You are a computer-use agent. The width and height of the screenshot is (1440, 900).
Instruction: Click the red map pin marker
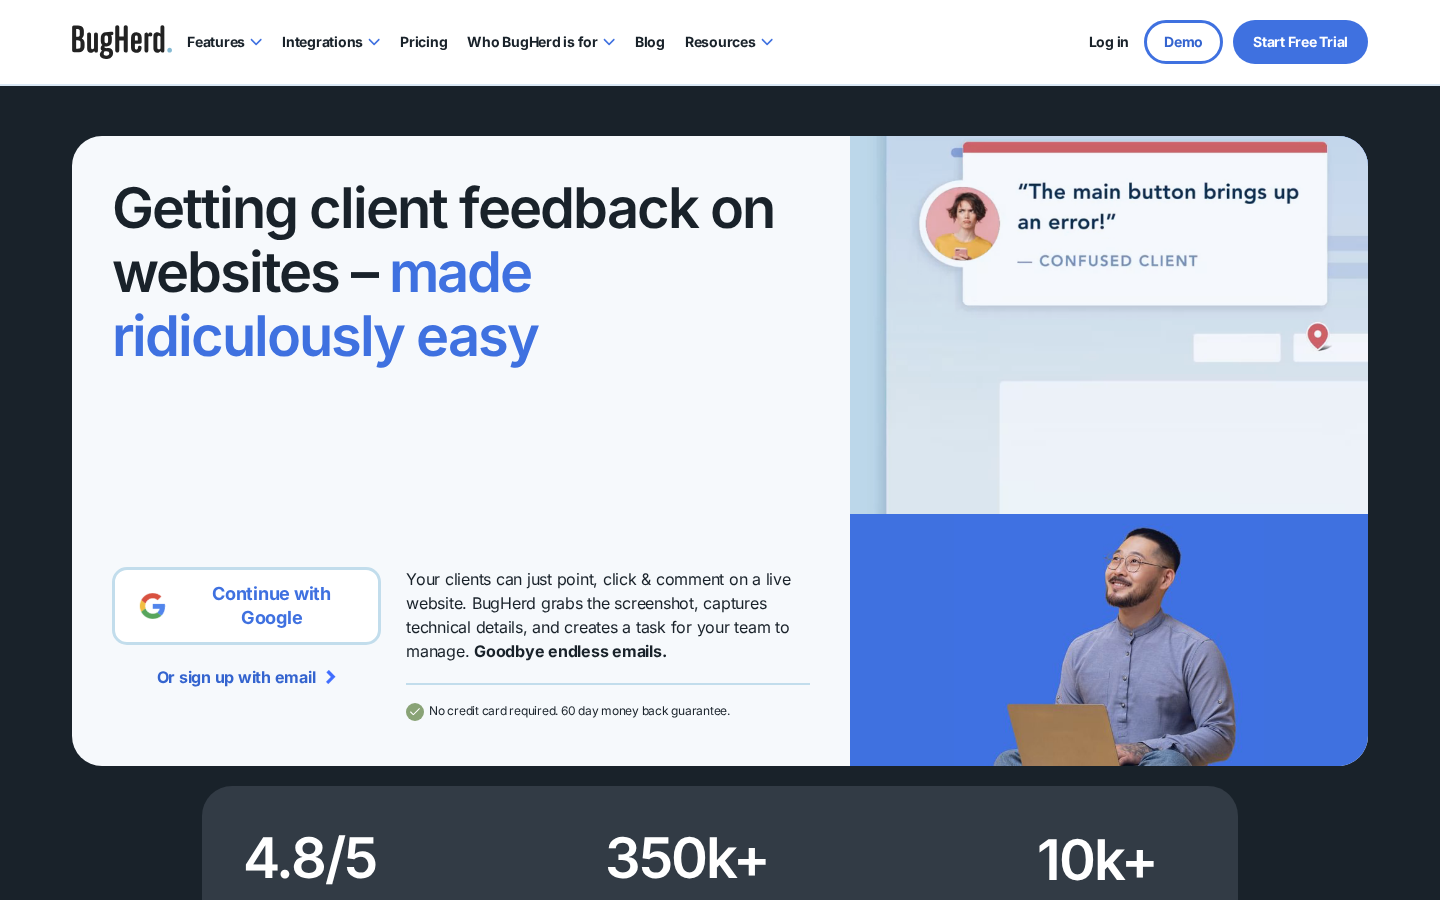(x=1318, y=336)
